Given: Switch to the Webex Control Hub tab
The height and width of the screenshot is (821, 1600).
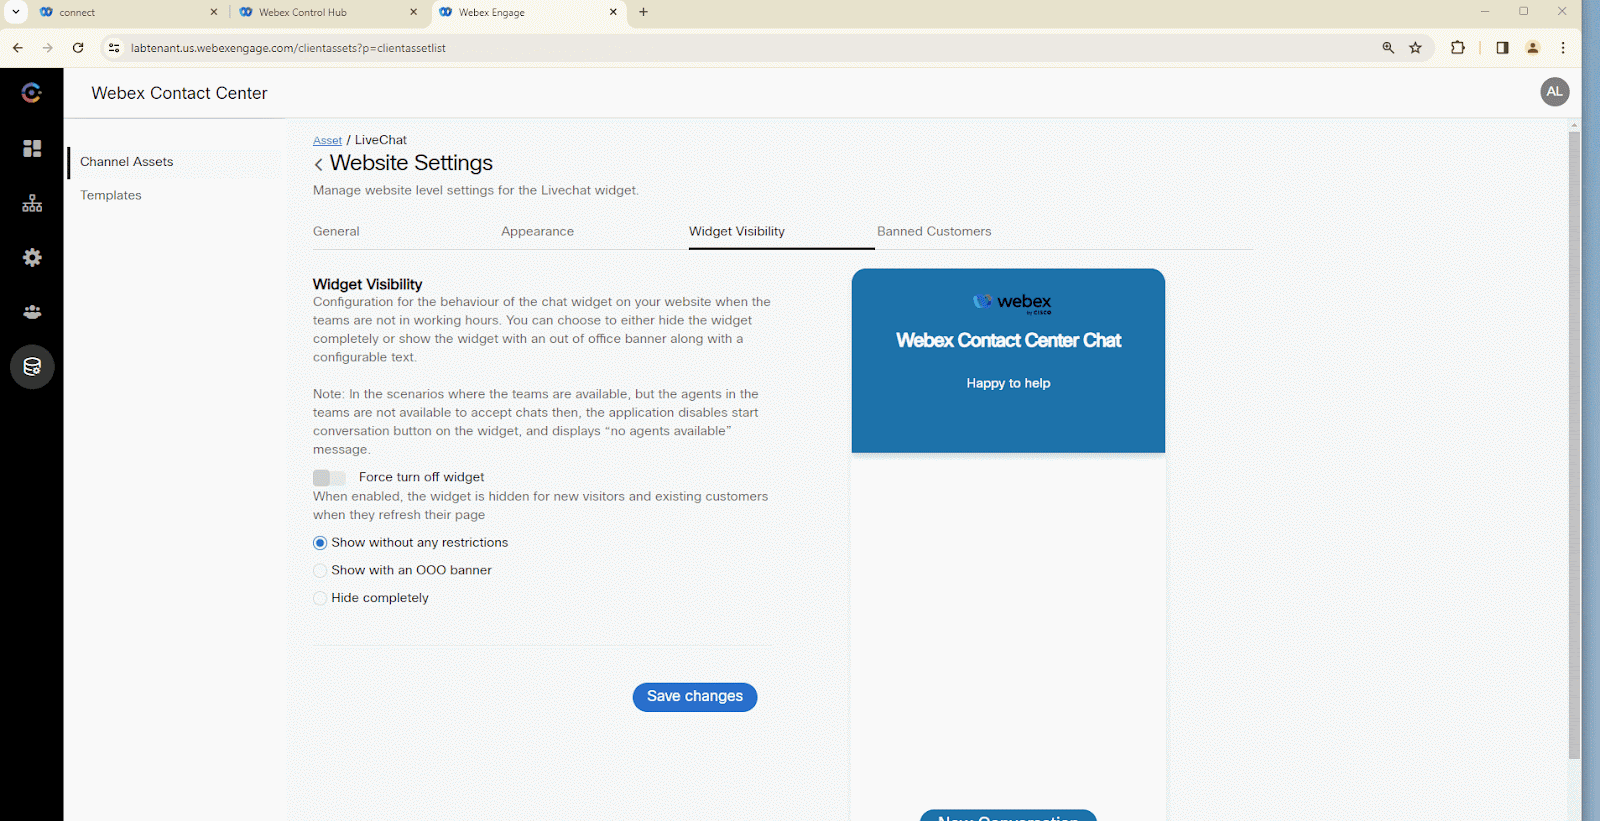Looking at the screenshot, I should [x=328, y=12].
